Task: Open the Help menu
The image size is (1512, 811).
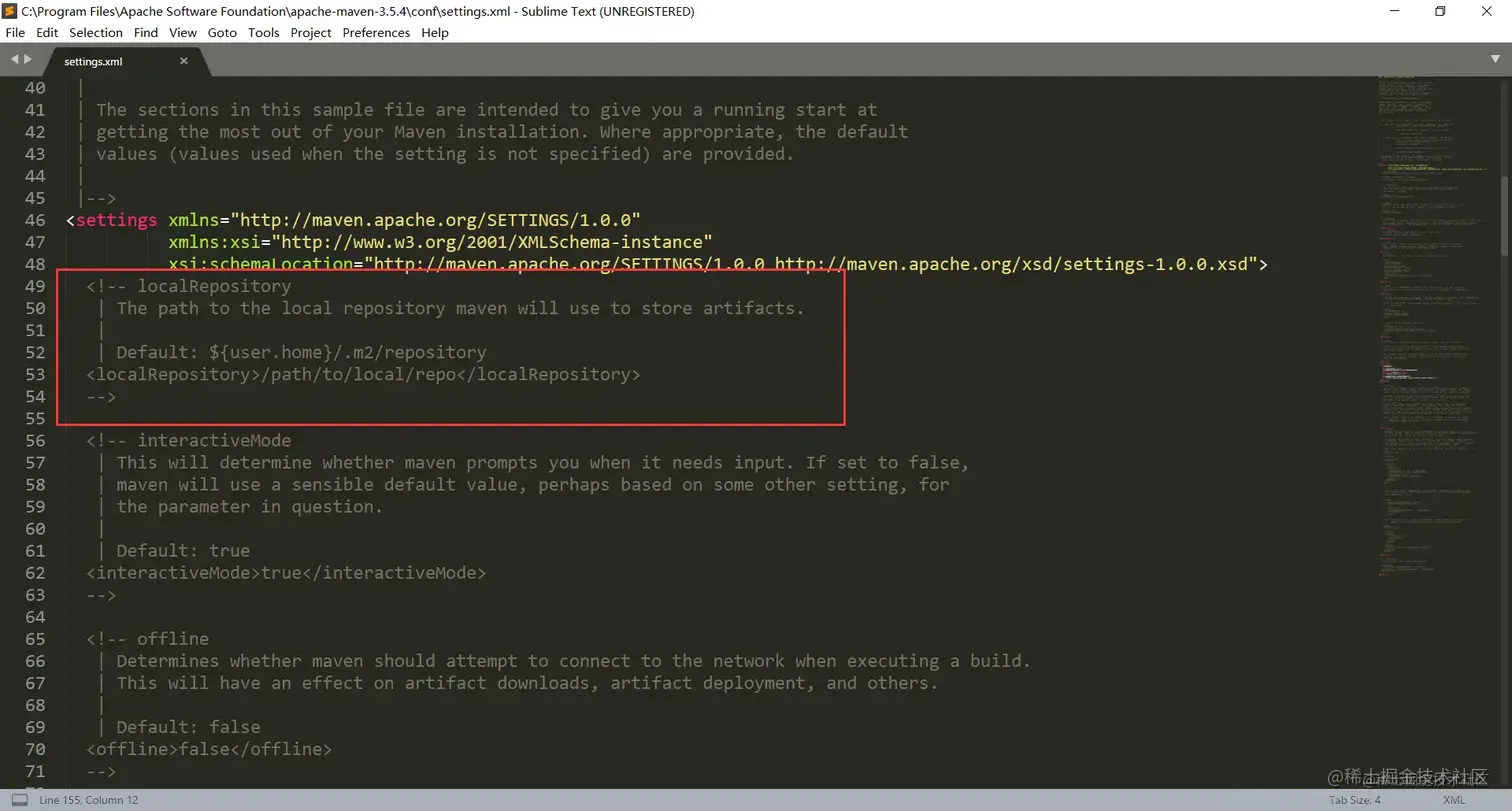Action: click(435, 32)
